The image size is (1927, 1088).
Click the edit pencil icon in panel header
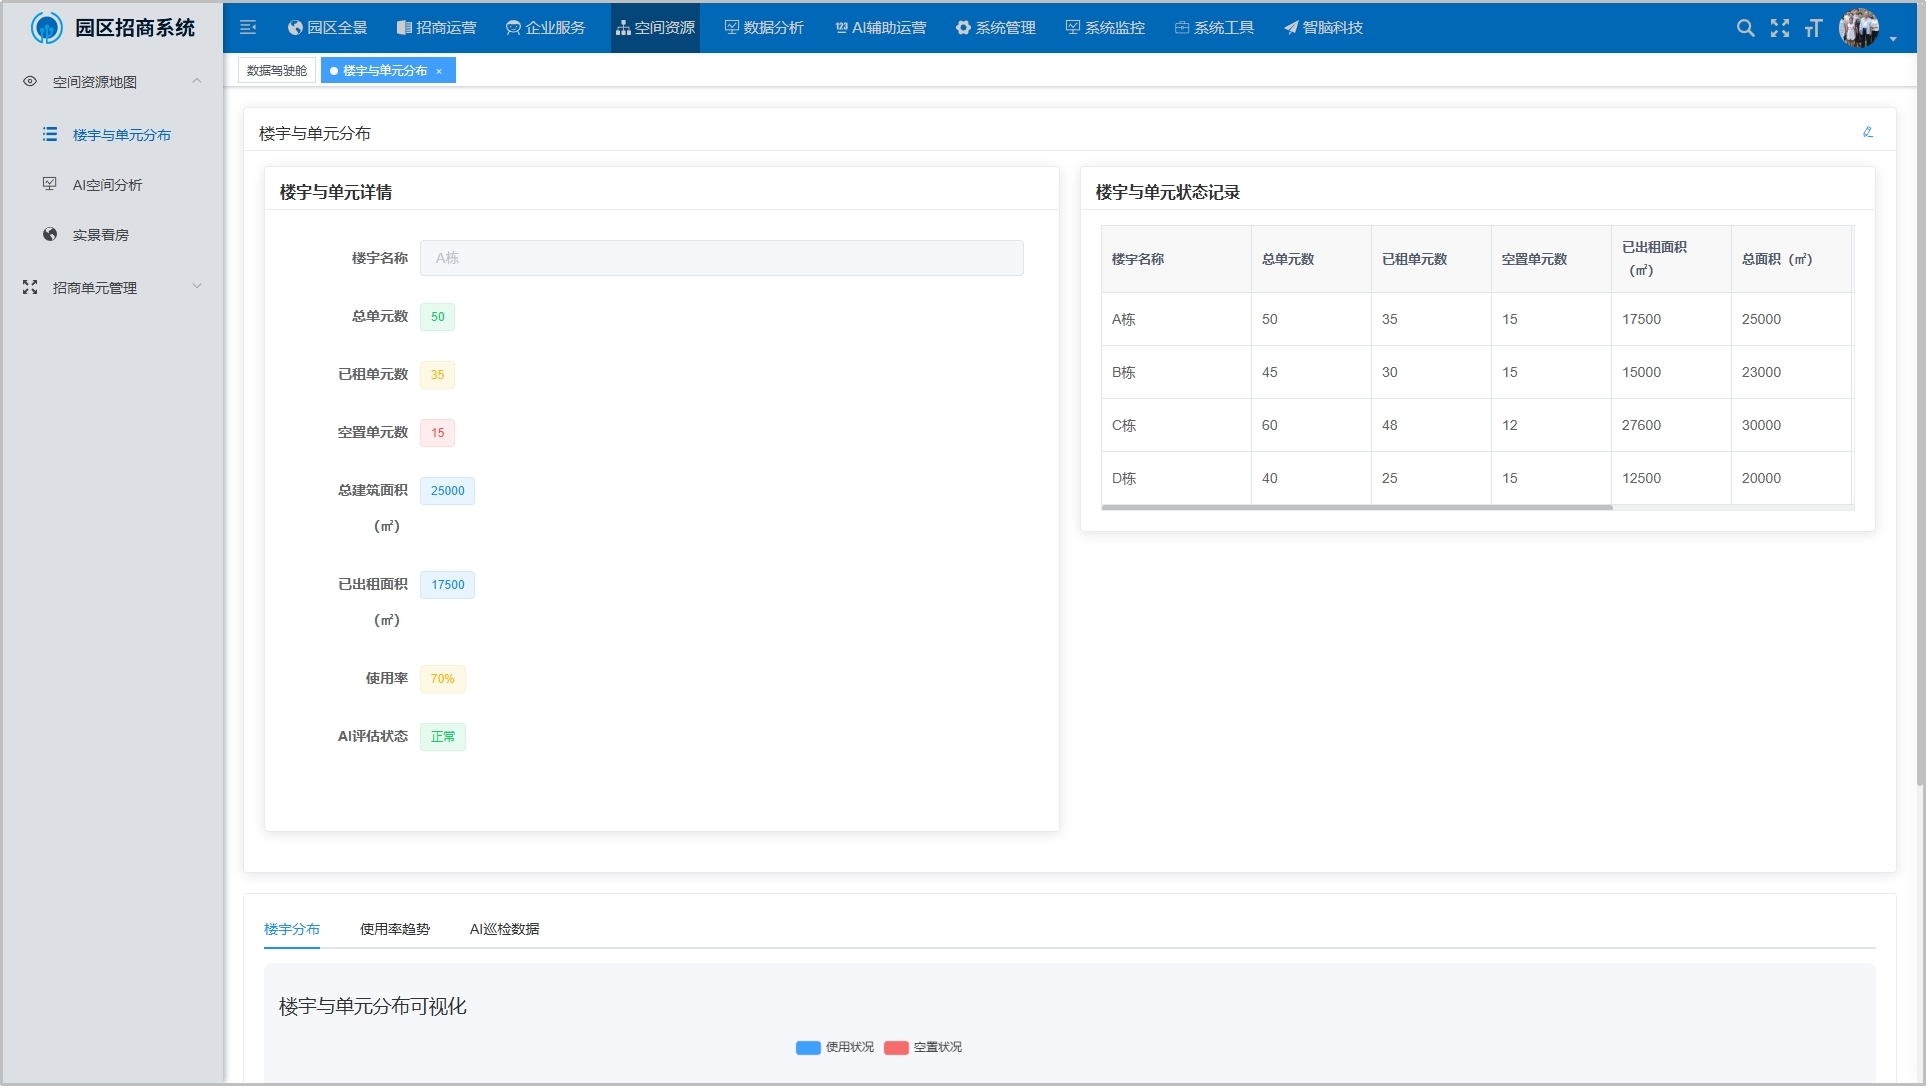coord(1867,132)
